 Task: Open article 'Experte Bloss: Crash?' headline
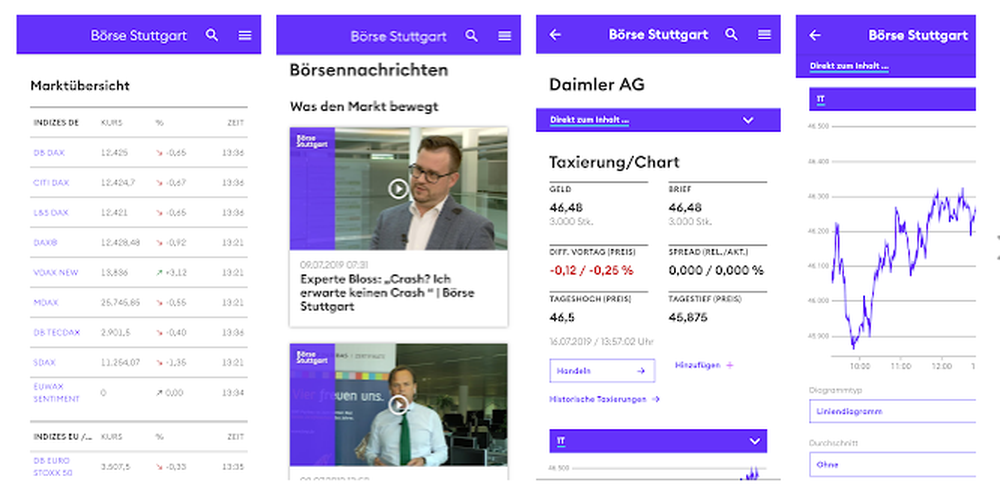pyautogui.click(x=387, y=293)
